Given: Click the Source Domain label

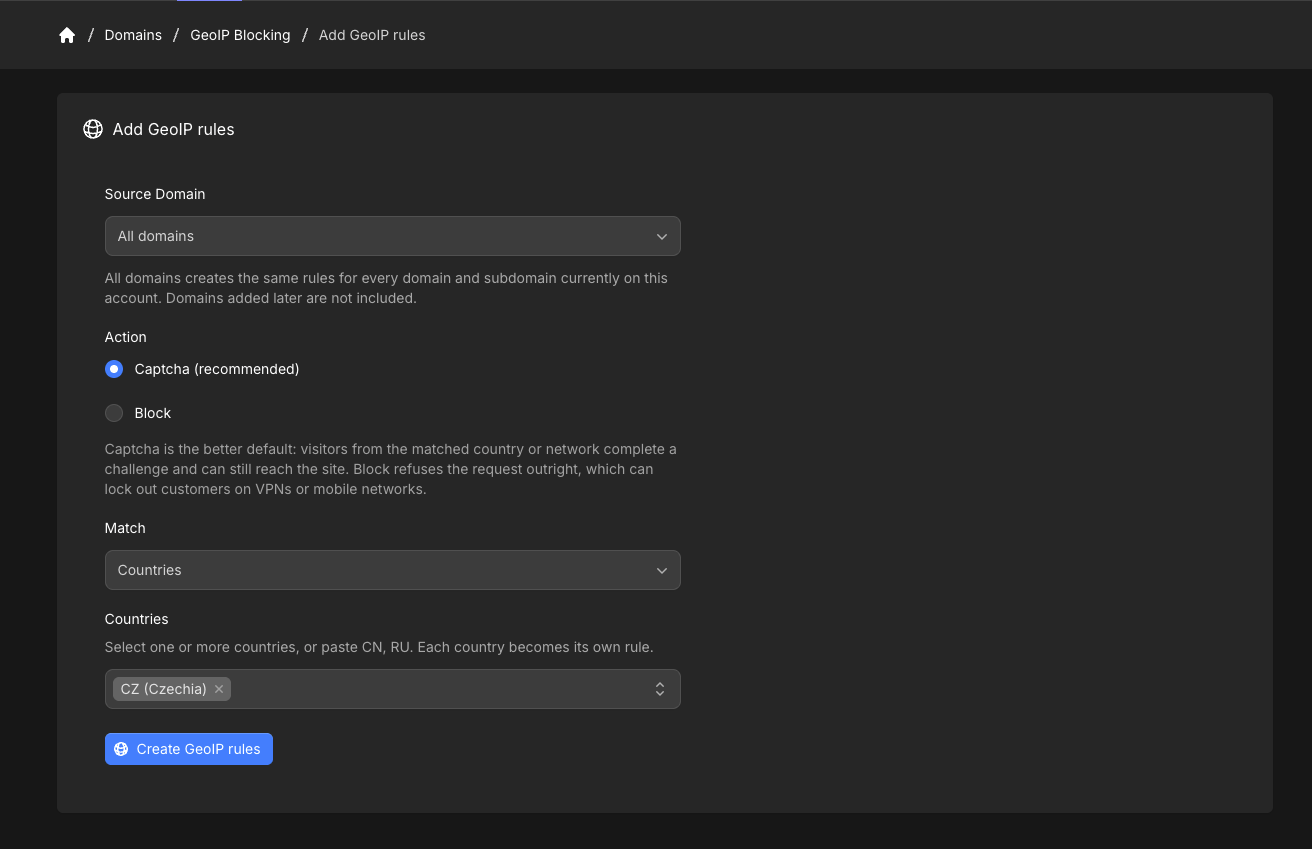Looking at the screenshot, I should (x=155, y=194).
